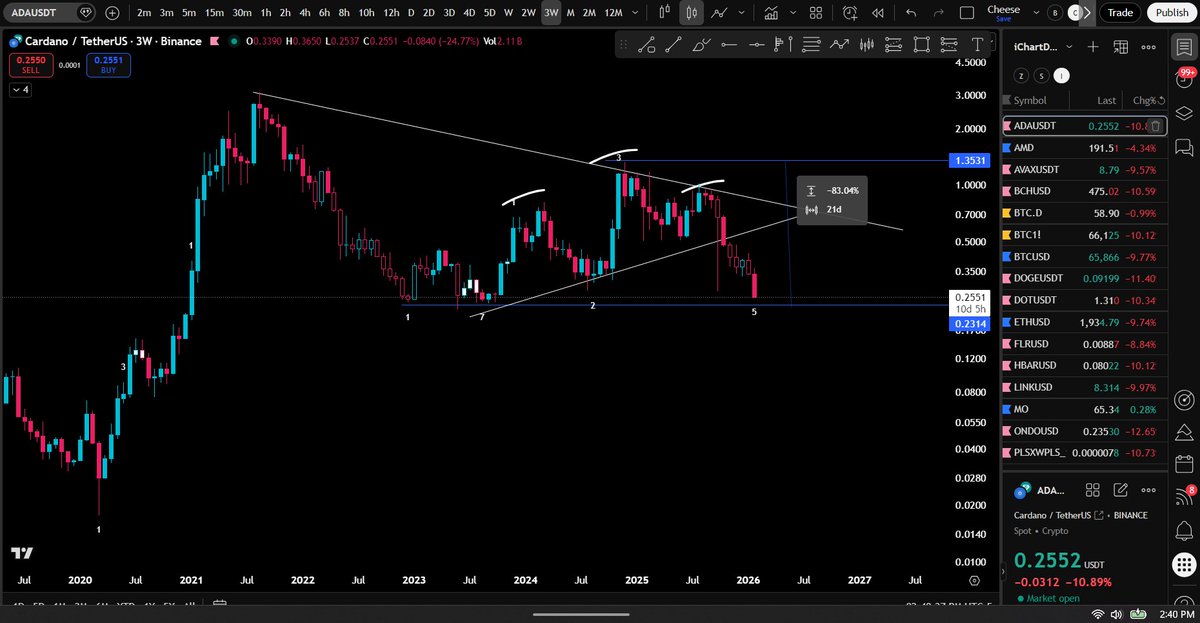Create an alert with the clock icon

[850, 13]
